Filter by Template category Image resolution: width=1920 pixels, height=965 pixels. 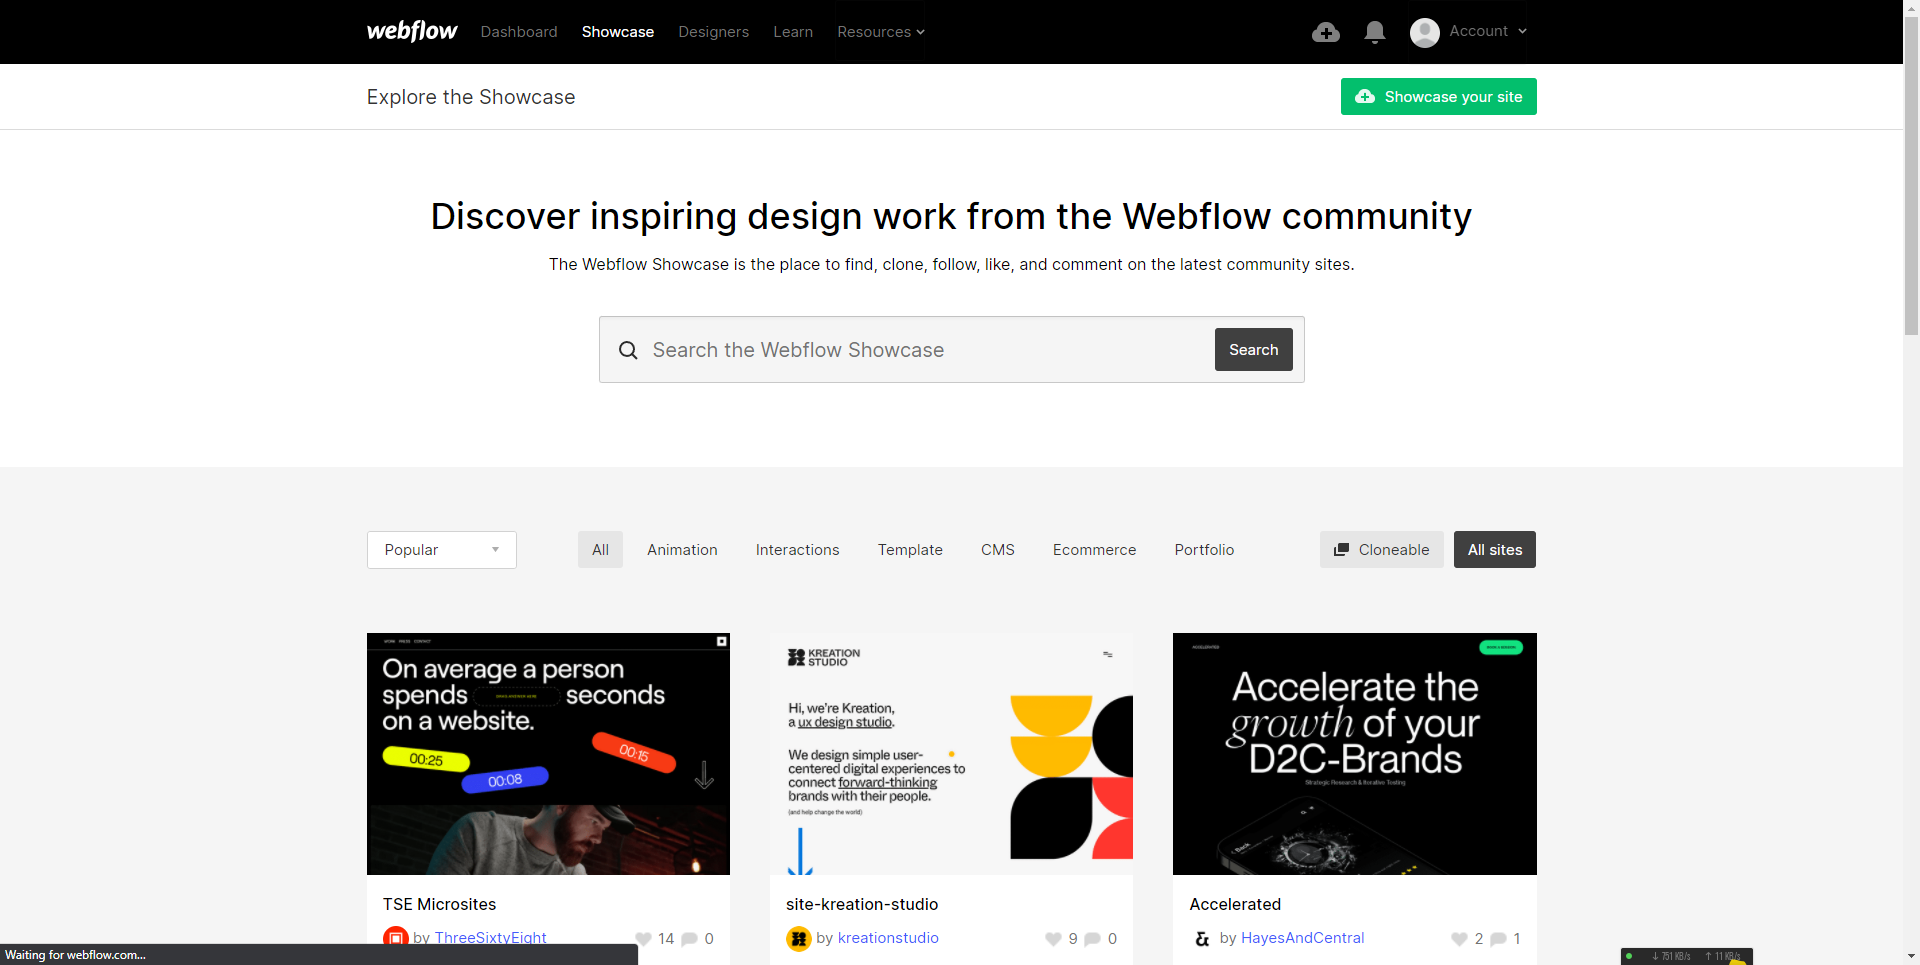(x=910, y=550)
